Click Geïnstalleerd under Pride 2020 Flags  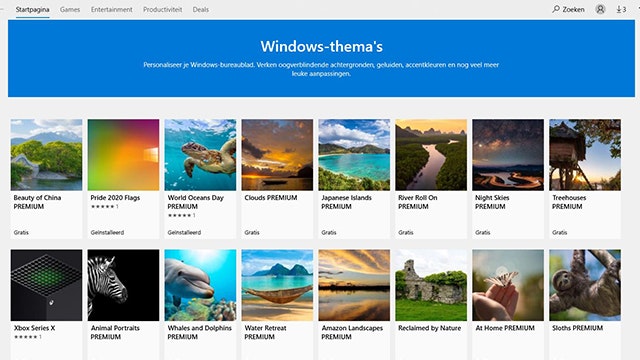click(107, 232)
